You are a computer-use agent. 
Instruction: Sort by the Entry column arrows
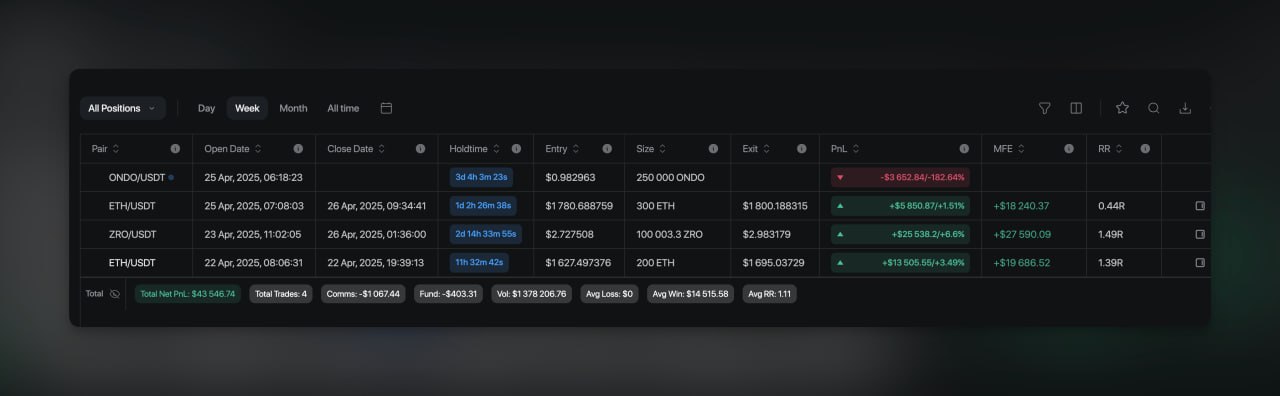(x=577, y=149)
